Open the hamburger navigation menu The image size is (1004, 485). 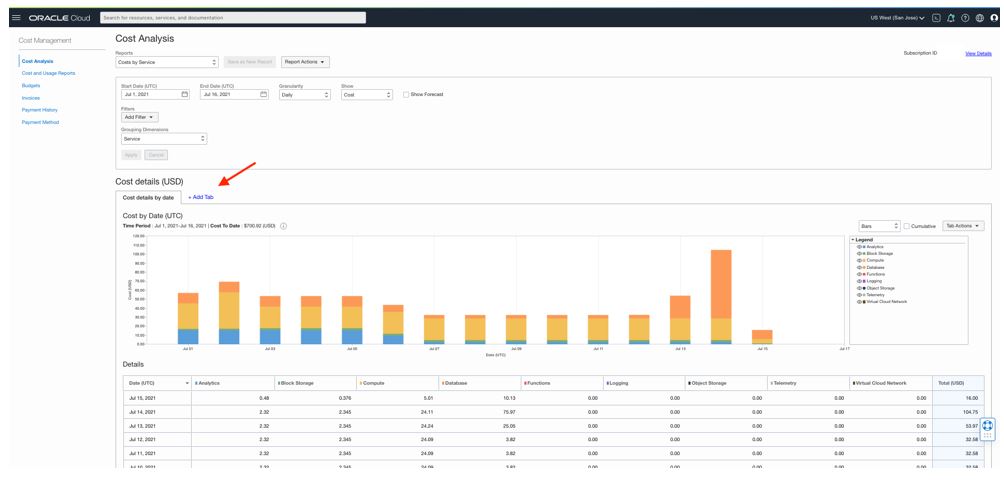tap(17, 18)
